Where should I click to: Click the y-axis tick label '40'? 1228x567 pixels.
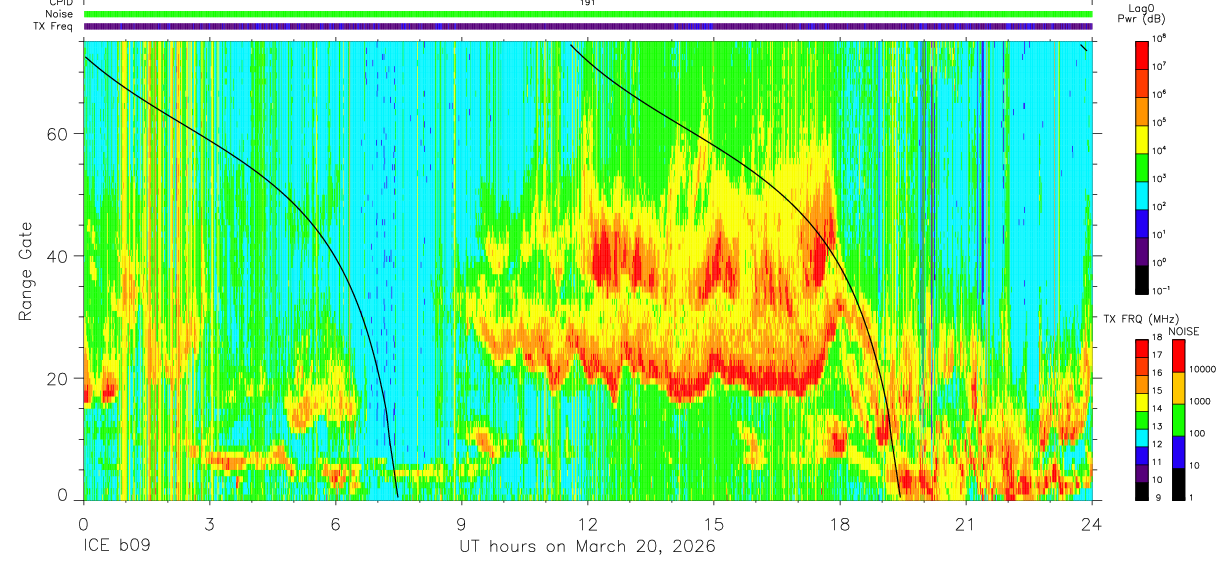click(x=57, y=256)
